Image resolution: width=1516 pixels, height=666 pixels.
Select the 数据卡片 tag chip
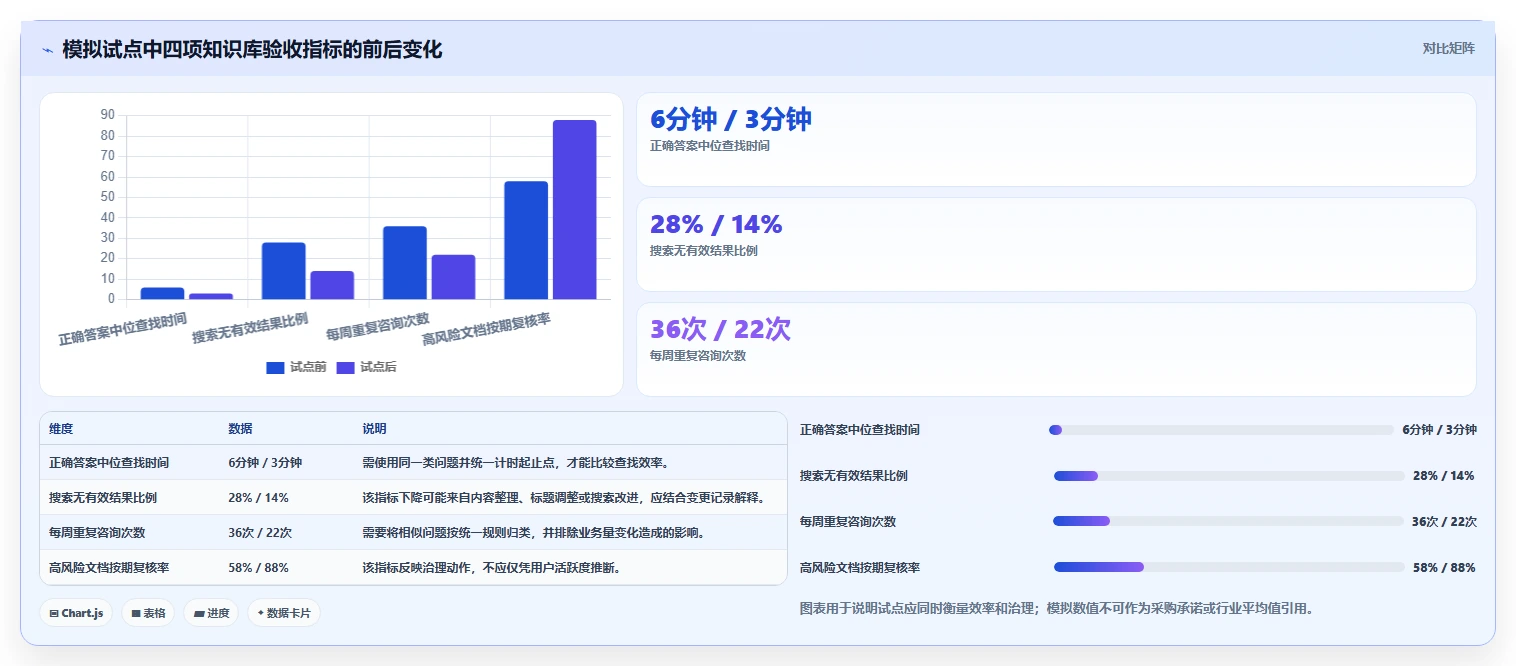pos(284,613)
